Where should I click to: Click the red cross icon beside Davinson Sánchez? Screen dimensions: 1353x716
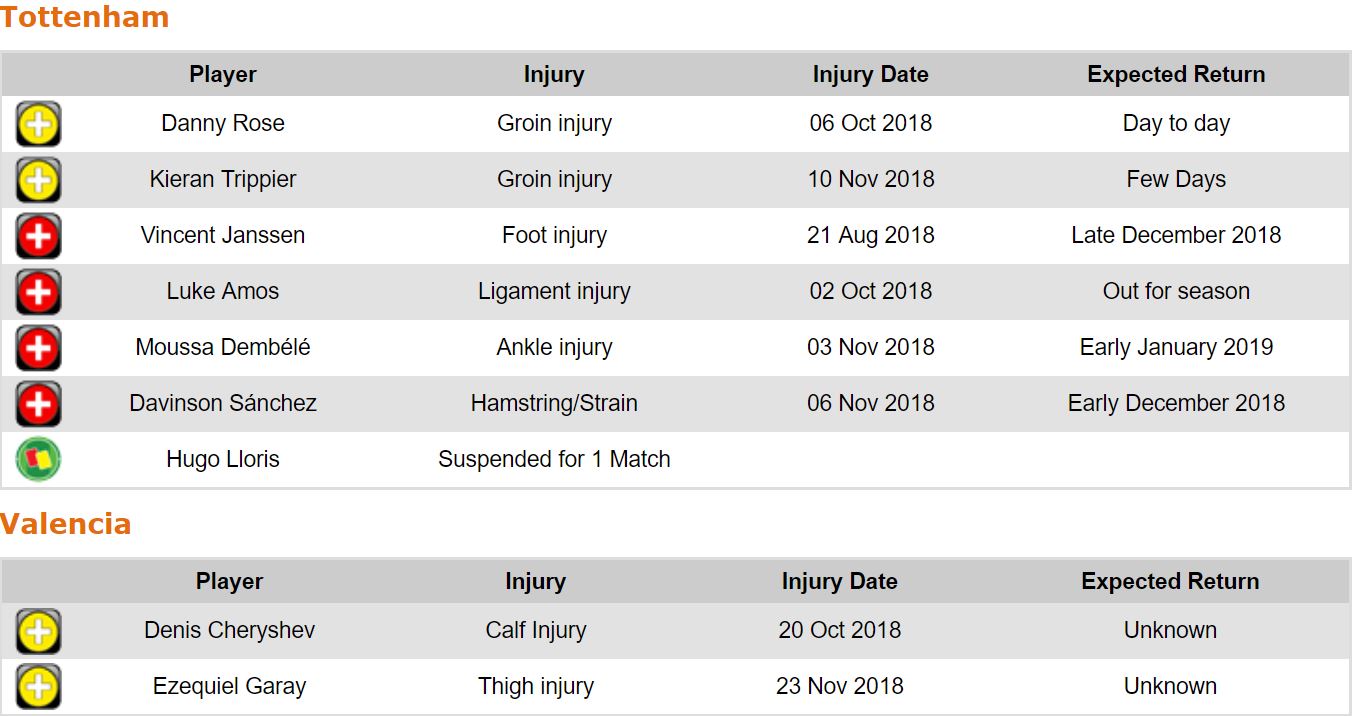click(39, 405)
